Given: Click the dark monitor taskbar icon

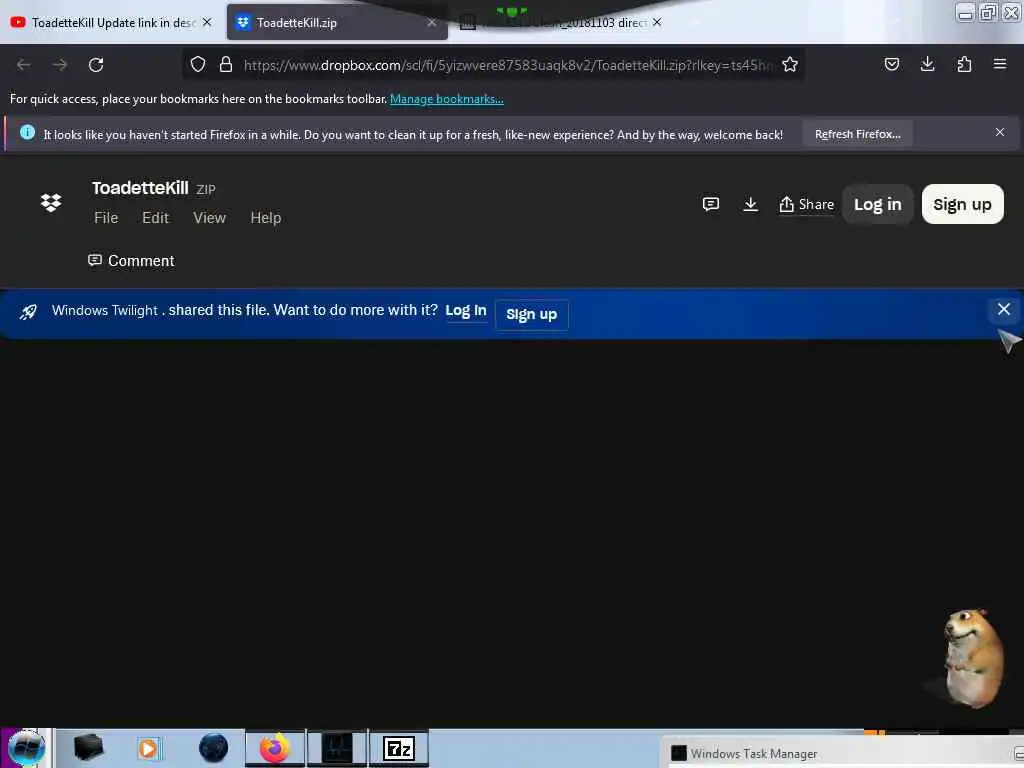Looking at the screenshot, I should click(x=337, y=748).
